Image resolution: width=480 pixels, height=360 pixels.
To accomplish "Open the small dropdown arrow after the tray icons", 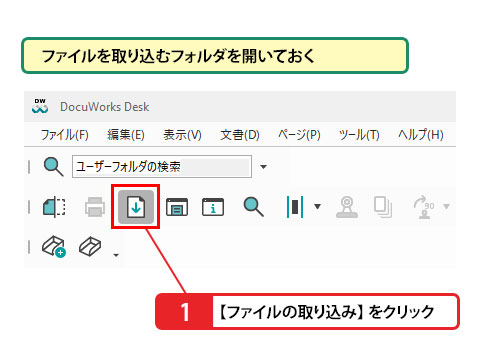I will [x=116, y=255].
